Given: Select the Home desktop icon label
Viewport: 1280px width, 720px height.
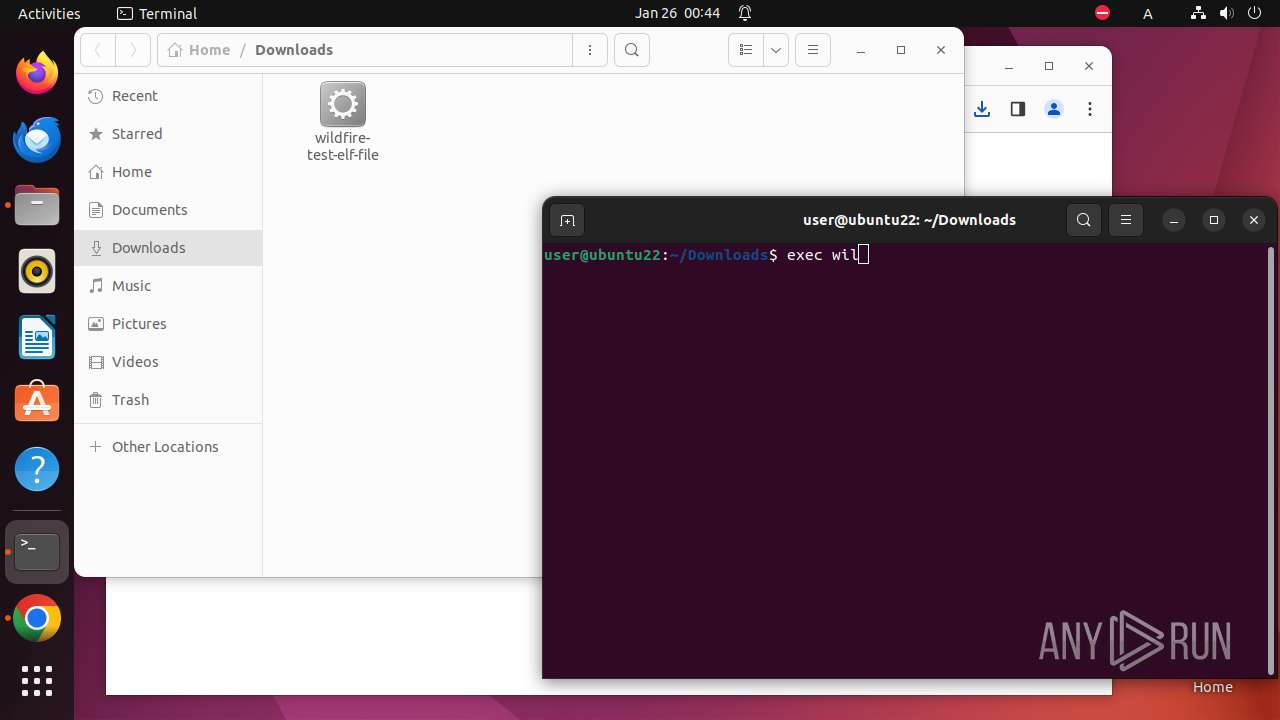Looking at the screenshot, I should (1212, 687).
